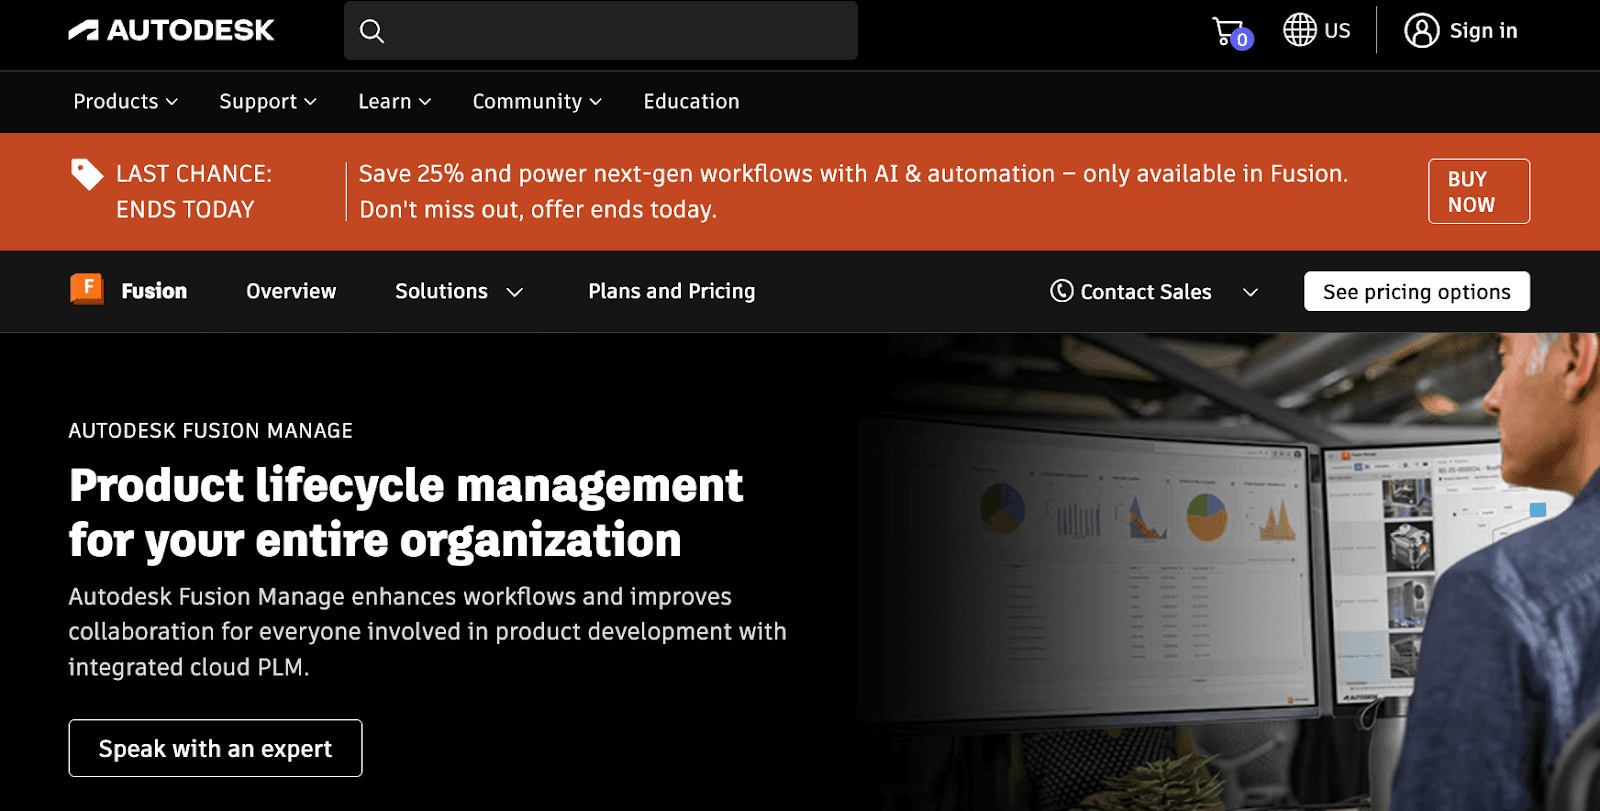Click the globe region icon
The image size is (1600, 811).
[x=1300, y=30]
